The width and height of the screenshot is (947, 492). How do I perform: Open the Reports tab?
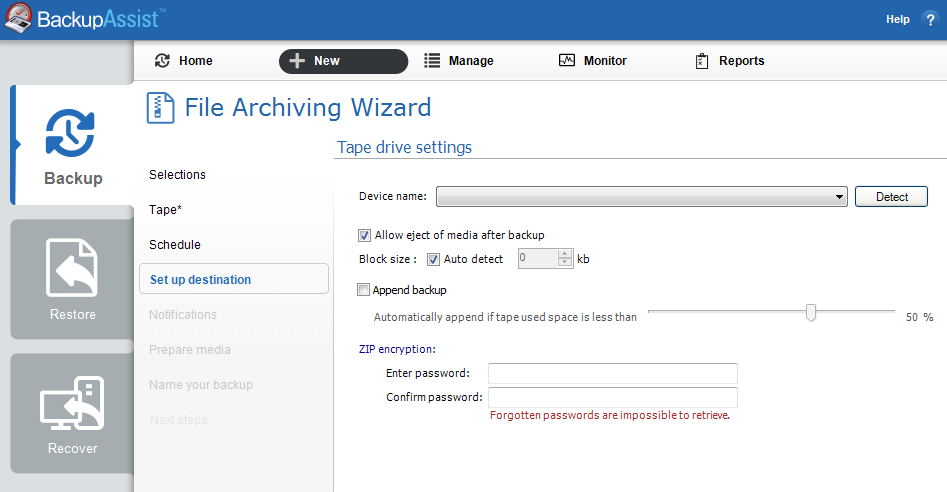pos(729,61)
